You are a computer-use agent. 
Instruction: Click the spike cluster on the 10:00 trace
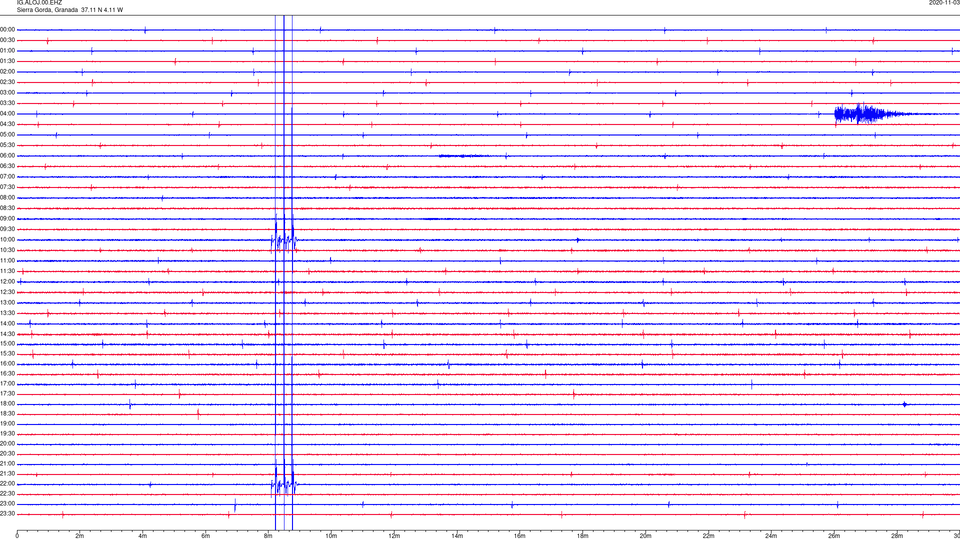tap(284, 241)
